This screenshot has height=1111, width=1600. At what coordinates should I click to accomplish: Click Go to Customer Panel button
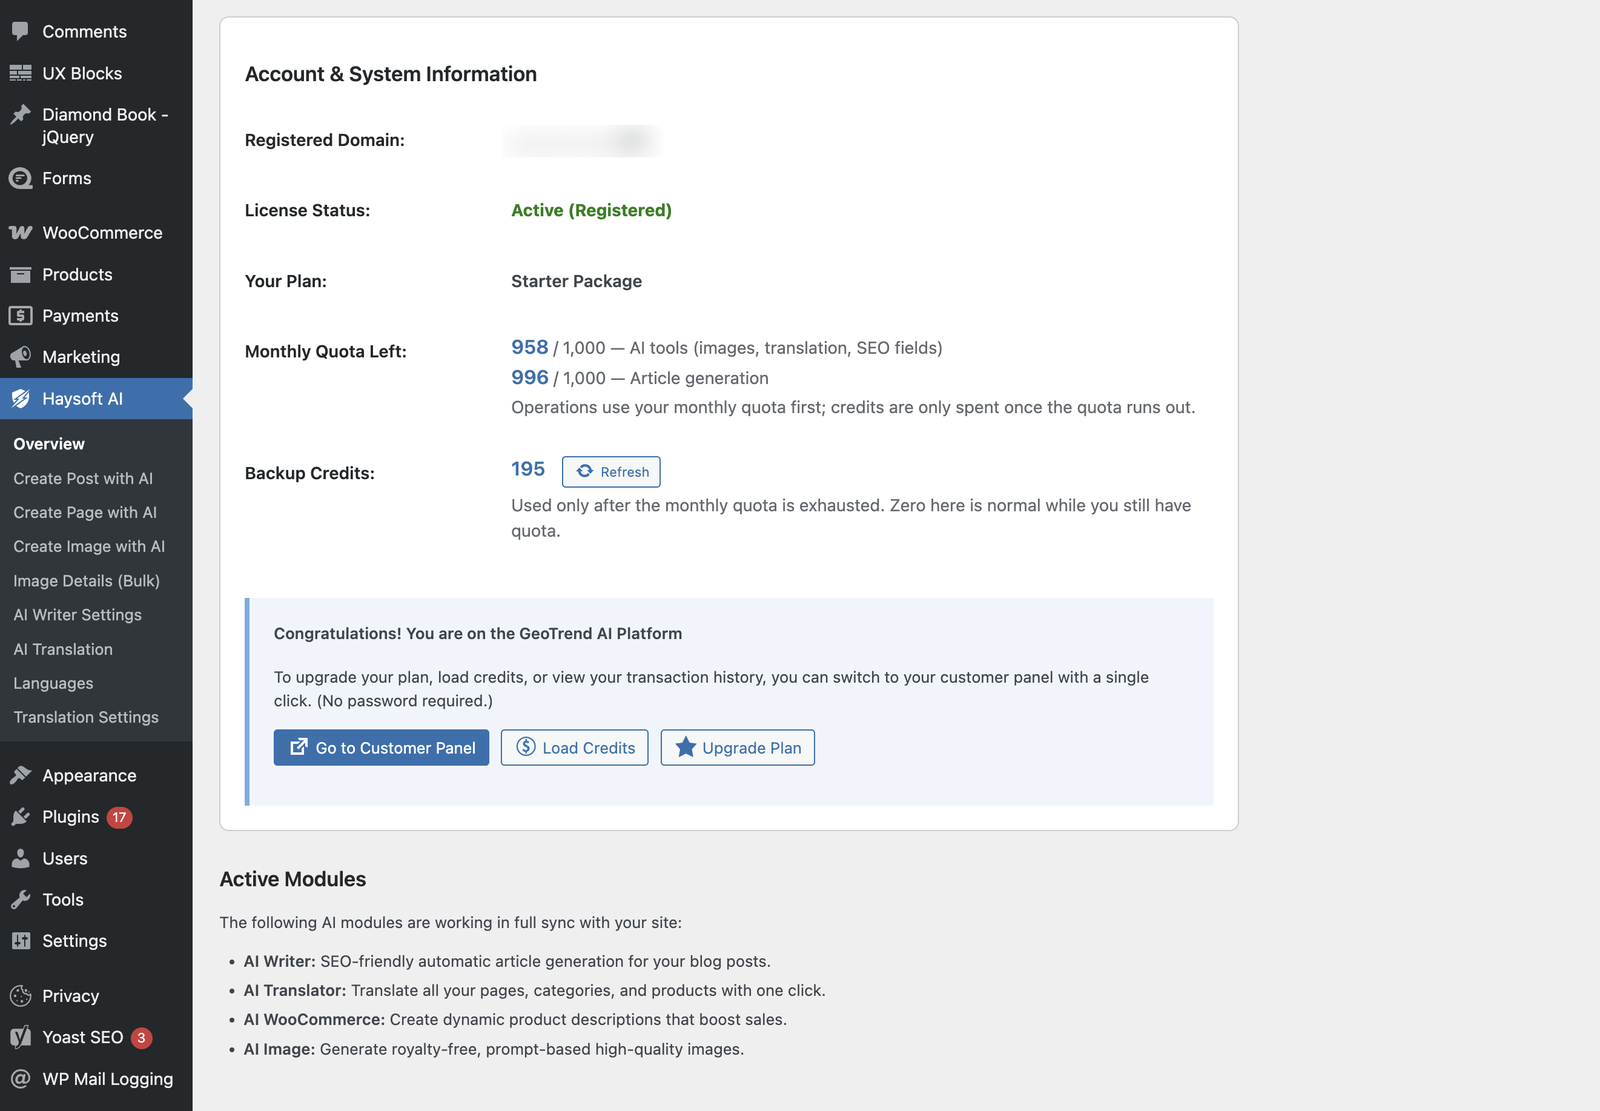coord(381,748)
